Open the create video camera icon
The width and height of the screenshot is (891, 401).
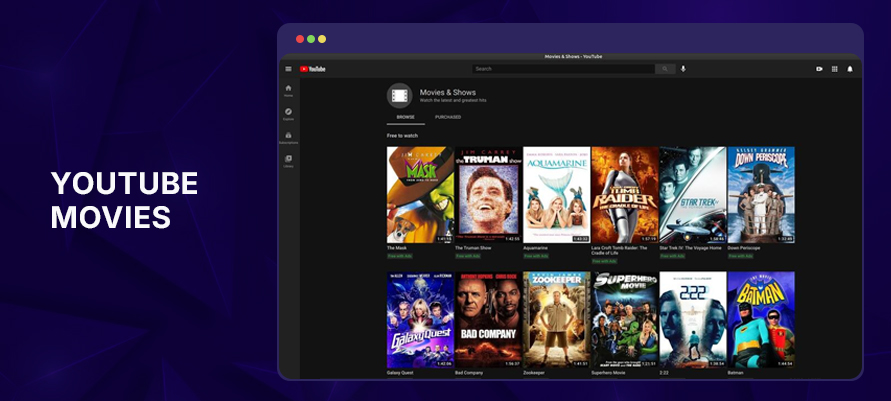819,69
